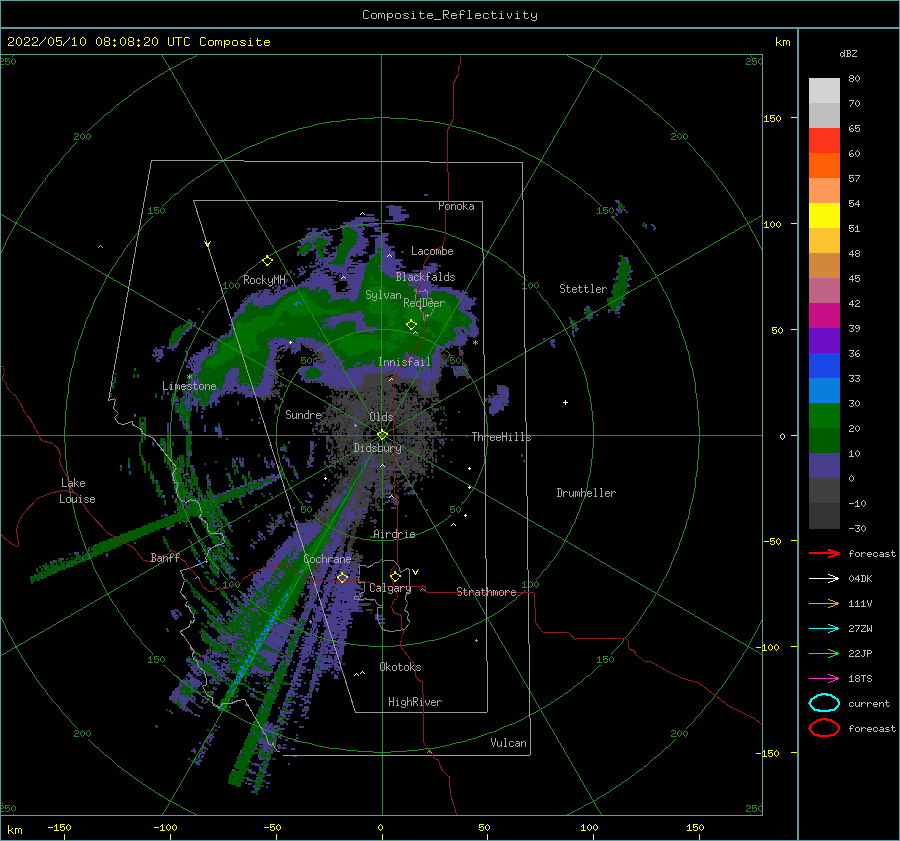
Task: Click the Lake Louise label
Action: 77,491
